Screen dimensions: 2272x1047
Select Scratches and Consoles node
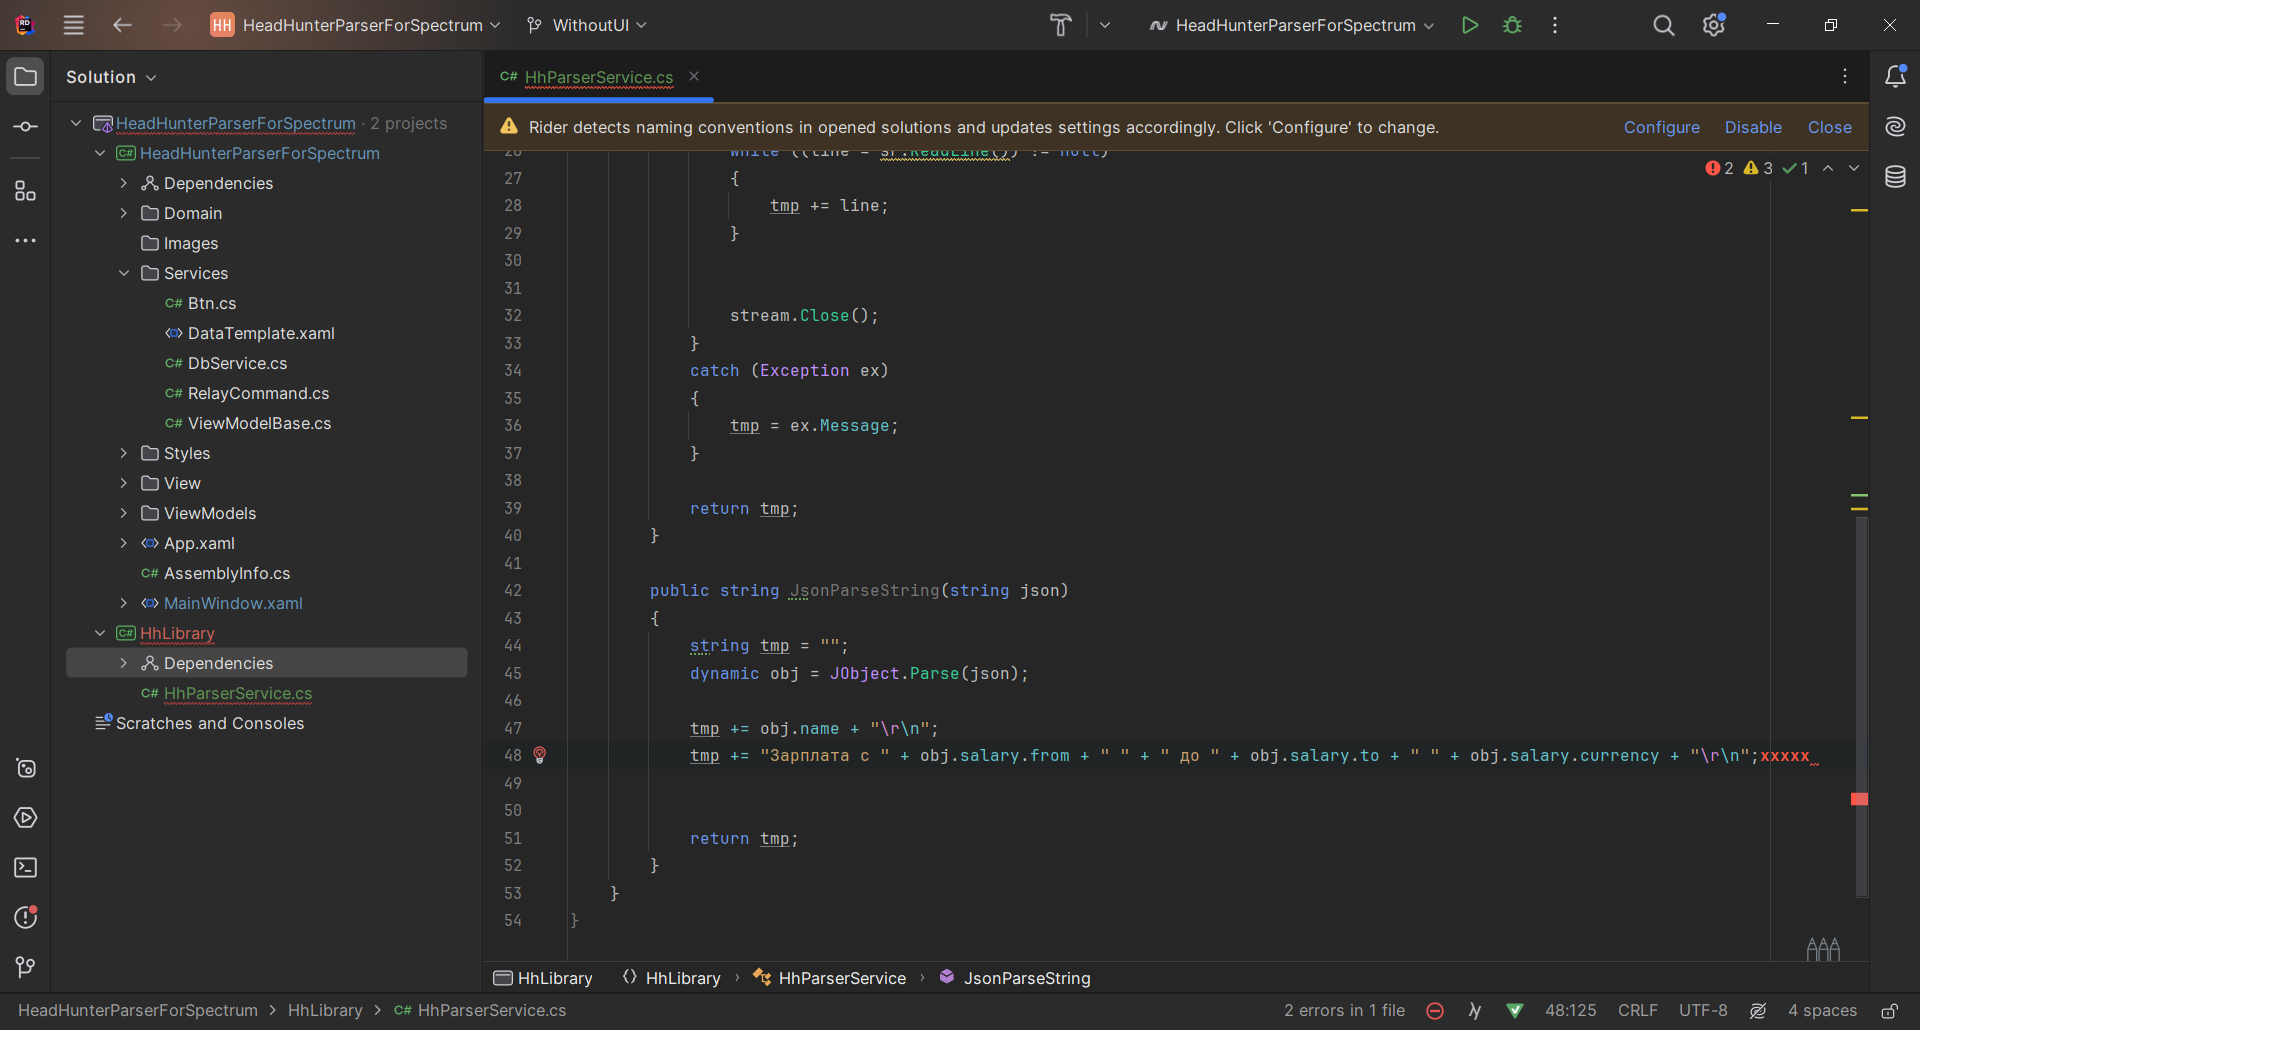pyautogui.click(x=209, y=723)
